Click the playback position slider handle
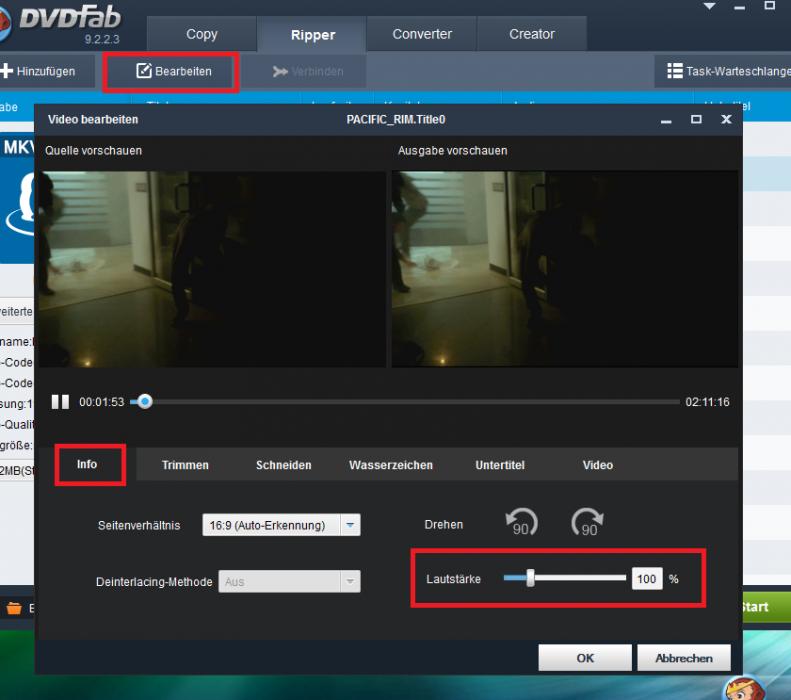The width and height of the screenshot is (791, 700). 145,401
